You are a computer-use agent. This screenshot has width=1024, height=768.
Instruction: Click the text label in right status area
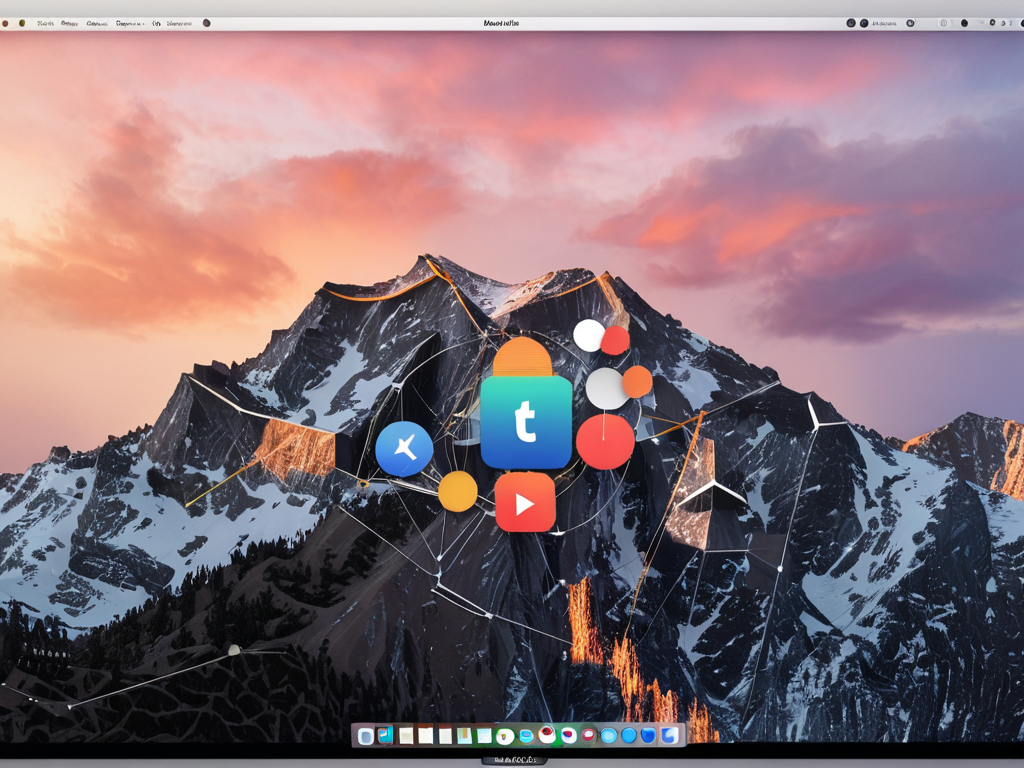(884, 23)
